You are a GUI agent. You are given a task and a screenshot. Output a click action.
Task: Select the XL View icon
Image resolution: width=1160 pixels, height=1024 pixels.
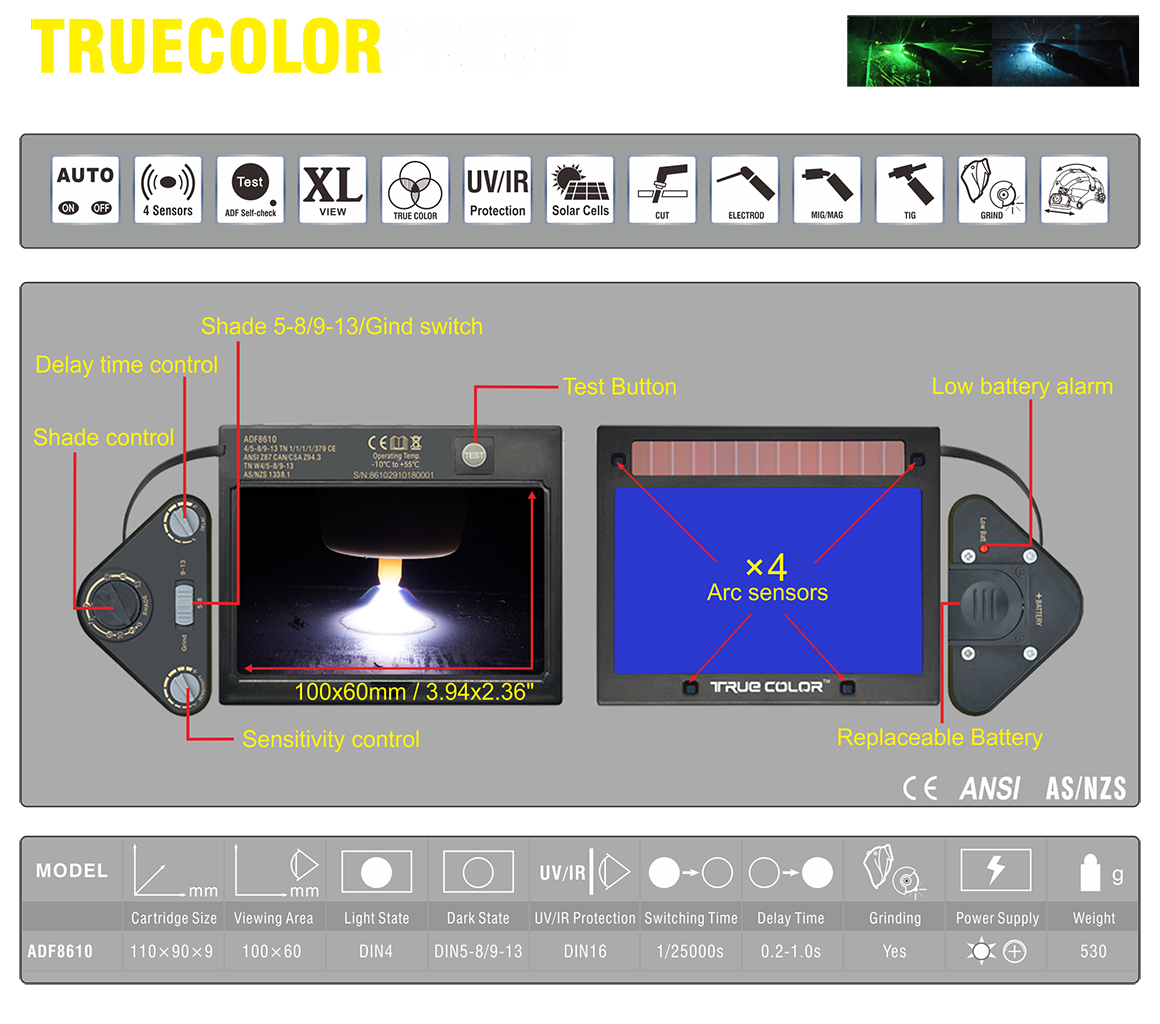pos(333,190)
